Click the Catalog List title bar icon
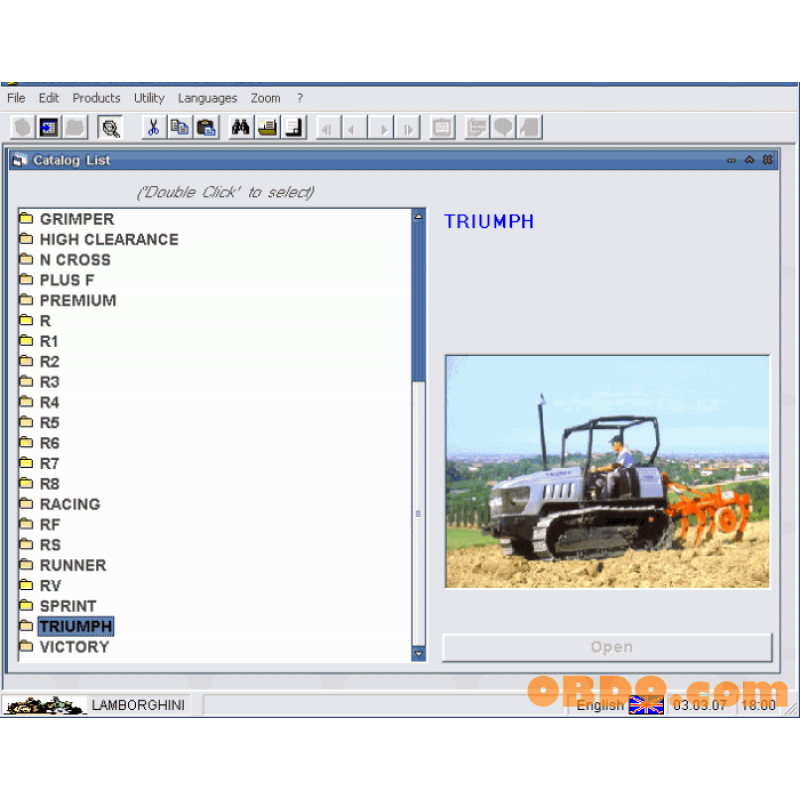800x800 pixels. [x=20, y=160]
